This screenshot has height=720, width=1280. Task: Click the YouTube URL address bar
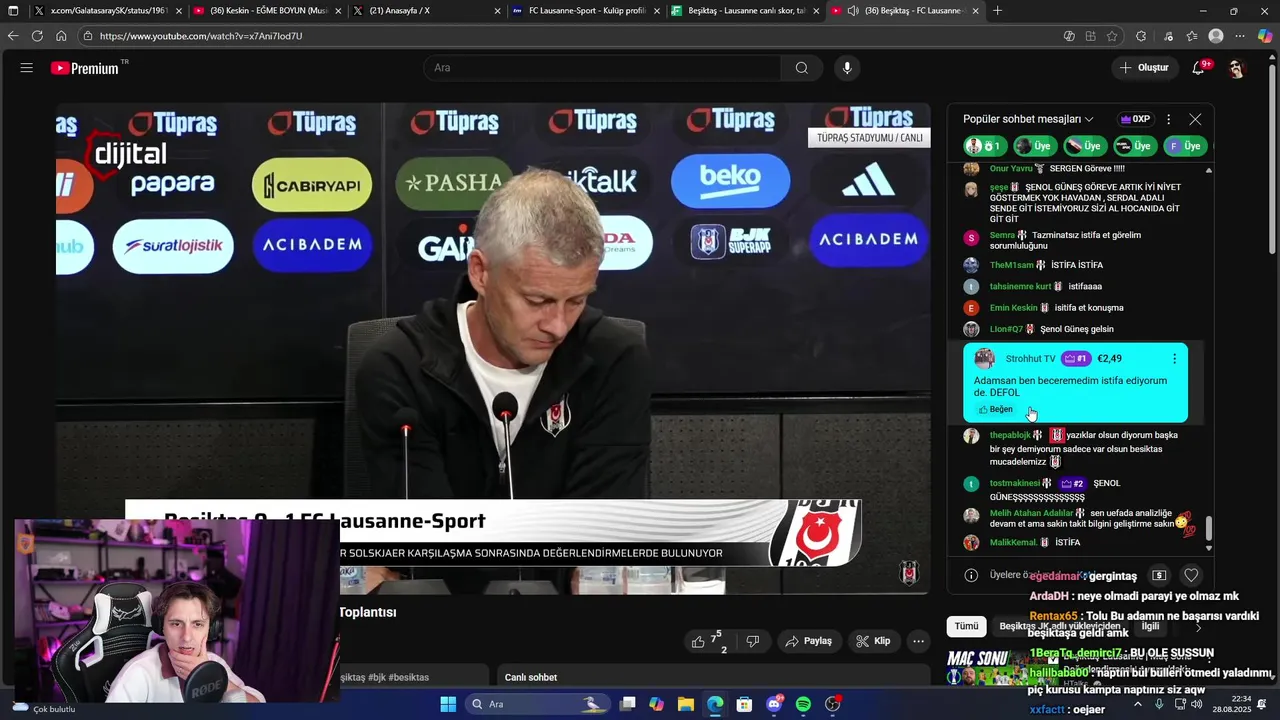pyautogui.click(x=570, y=36)
